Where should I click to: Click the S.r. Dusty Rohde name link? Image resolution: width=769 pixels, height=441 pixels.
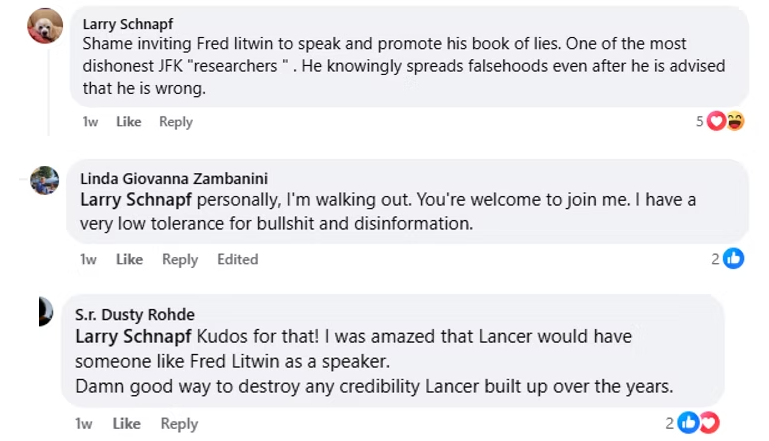135,315
